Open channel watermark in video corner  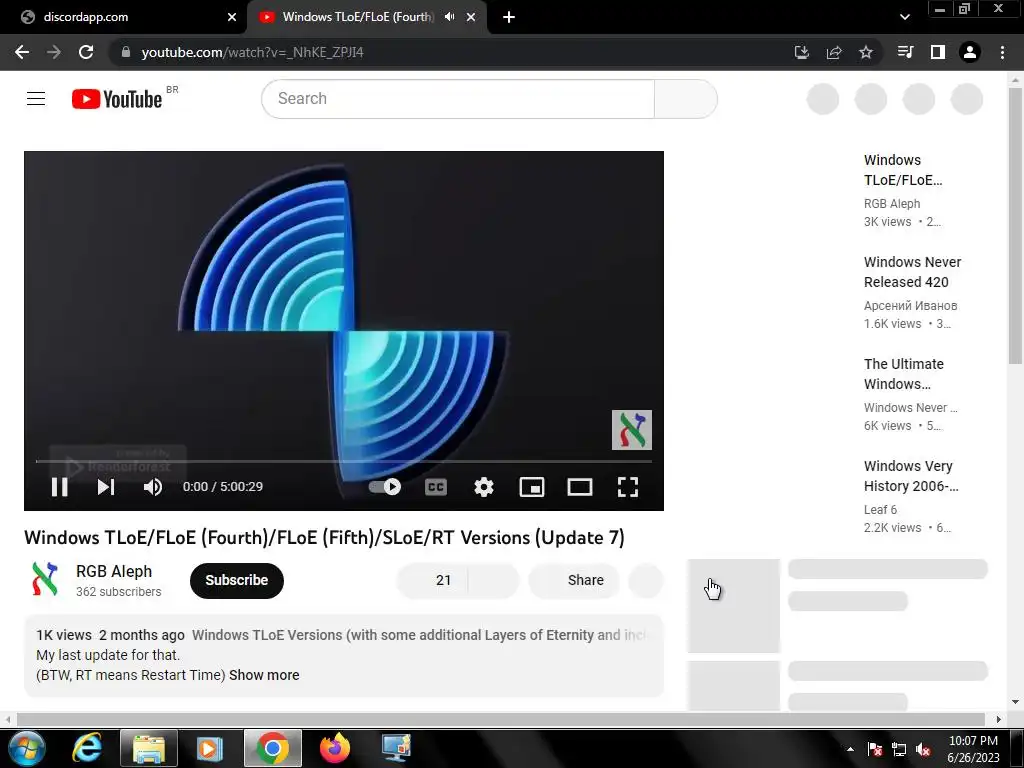click(632, 430)
